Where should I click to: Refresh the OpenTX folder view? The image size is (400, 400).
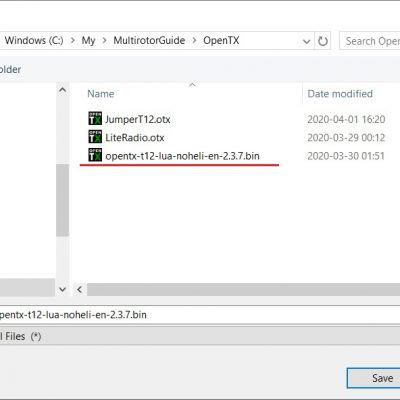pos(323,41)
